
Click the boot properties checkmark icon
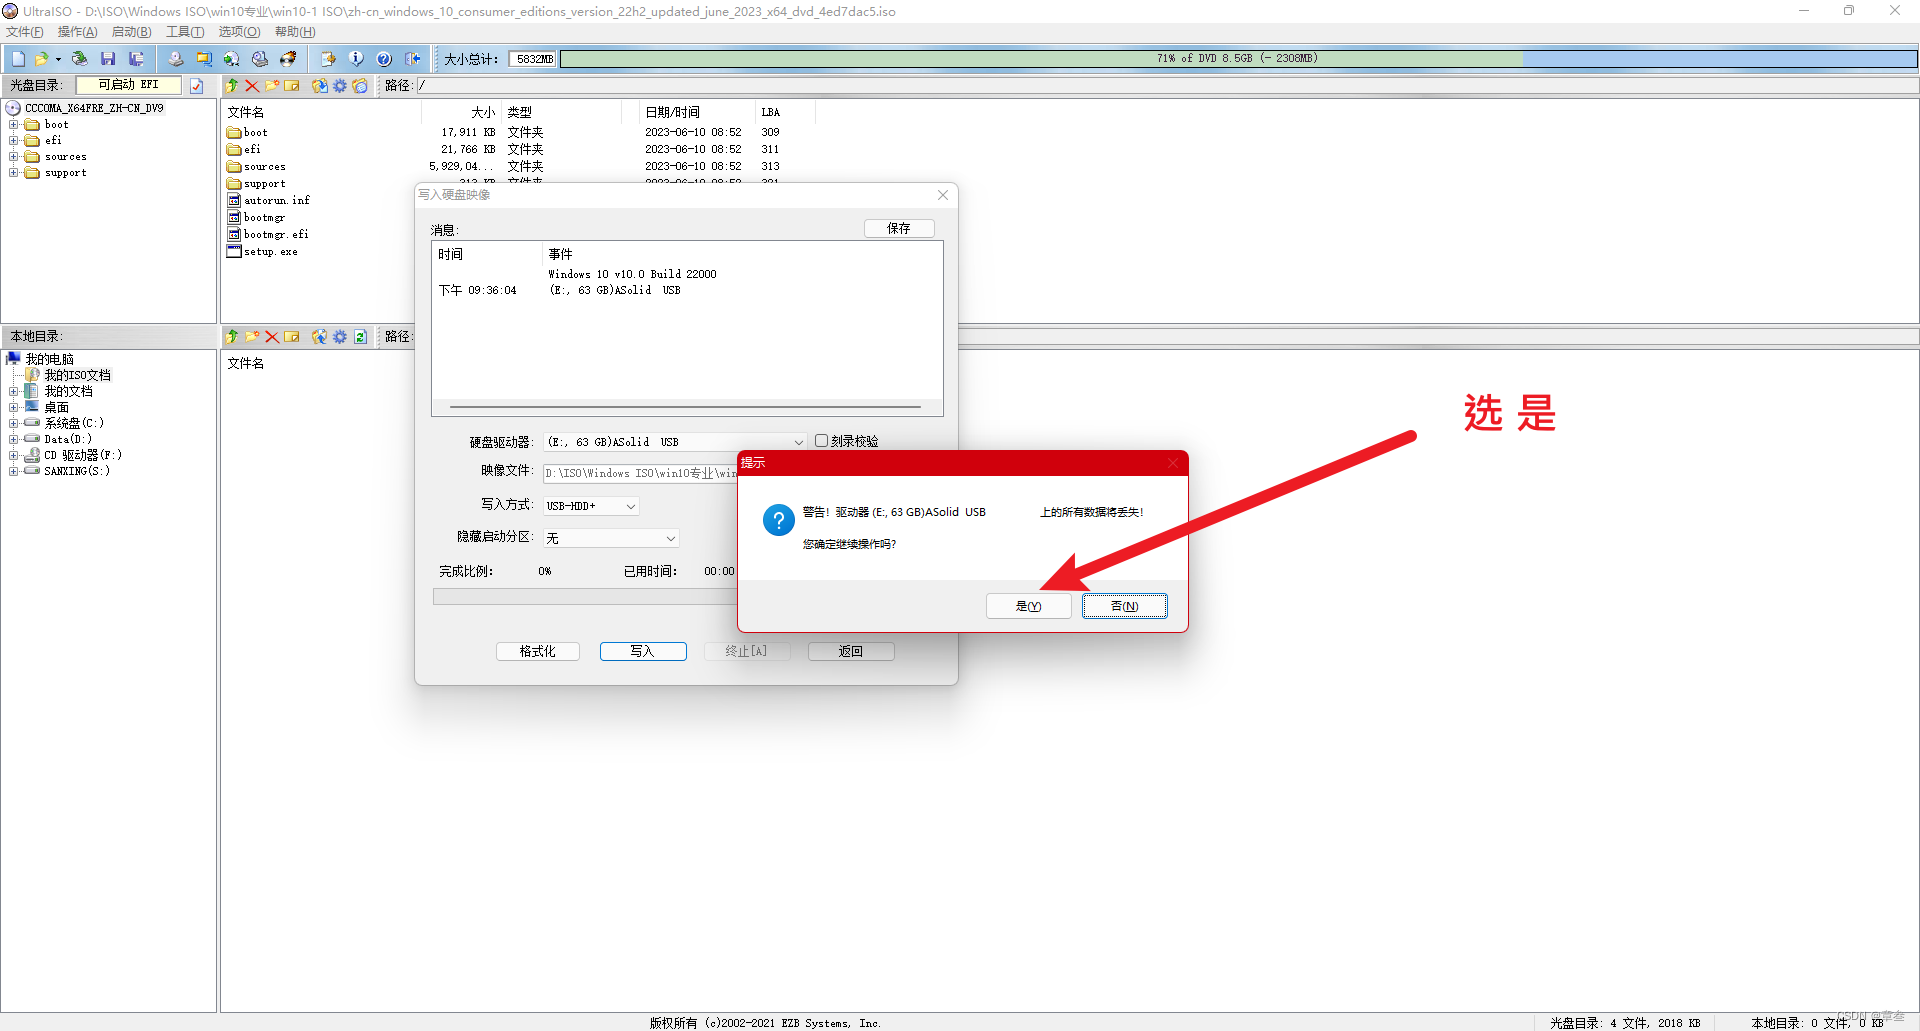(197, 86)
